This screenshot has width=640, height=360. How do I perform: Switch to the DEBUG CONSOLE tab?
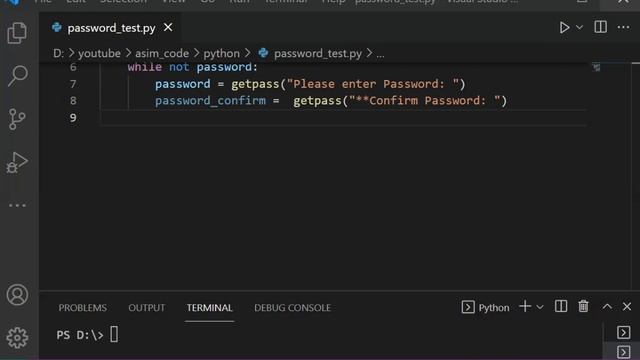(292, 308)
